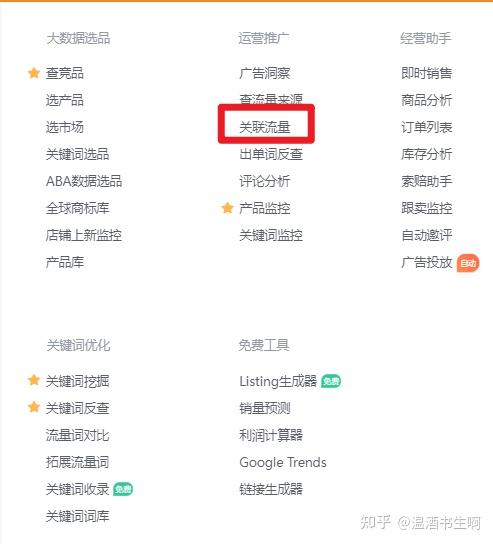493x544 pixels.
Task: Open the highlighted 关联流量 menu item
Action: point(265,127)
